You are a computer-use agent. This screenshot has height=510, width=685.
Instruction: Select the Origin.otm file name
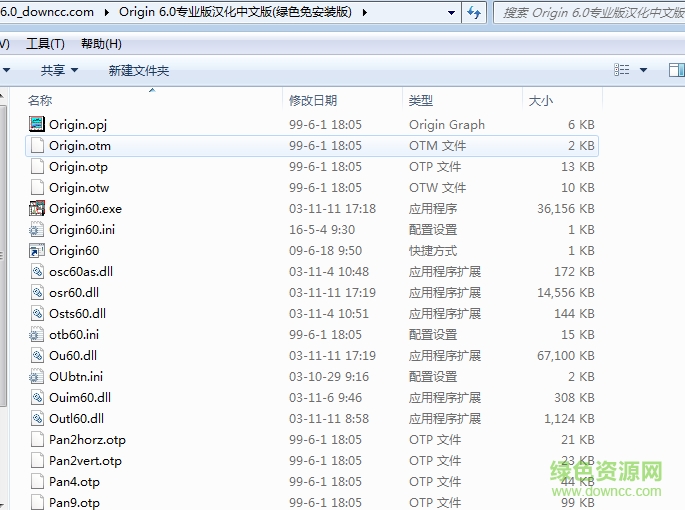pos(80,146)
